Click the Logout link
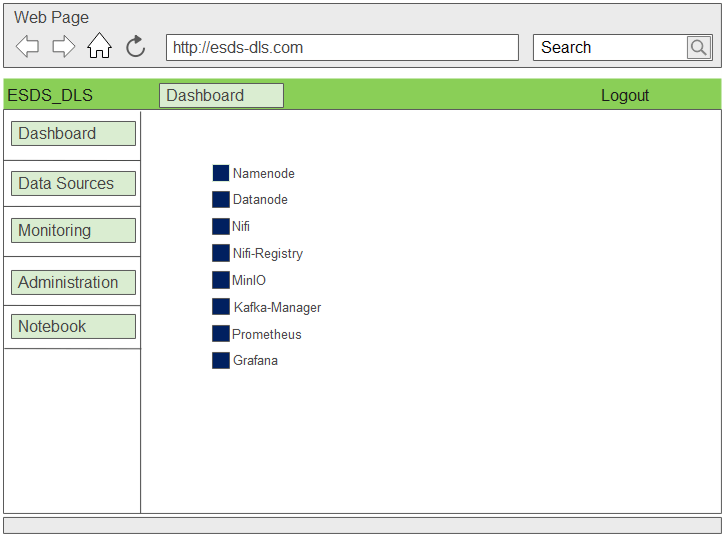 click(625, 96)
